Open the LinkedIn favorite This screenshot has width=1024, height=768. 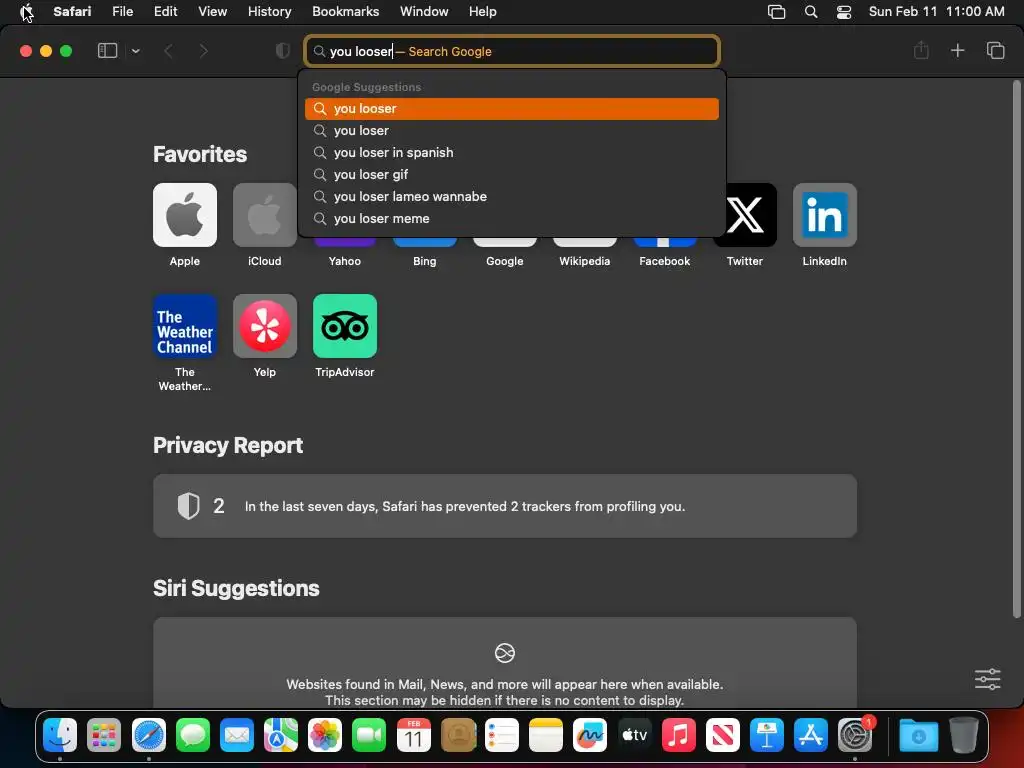pyautogui.click(x=825, y=215)
